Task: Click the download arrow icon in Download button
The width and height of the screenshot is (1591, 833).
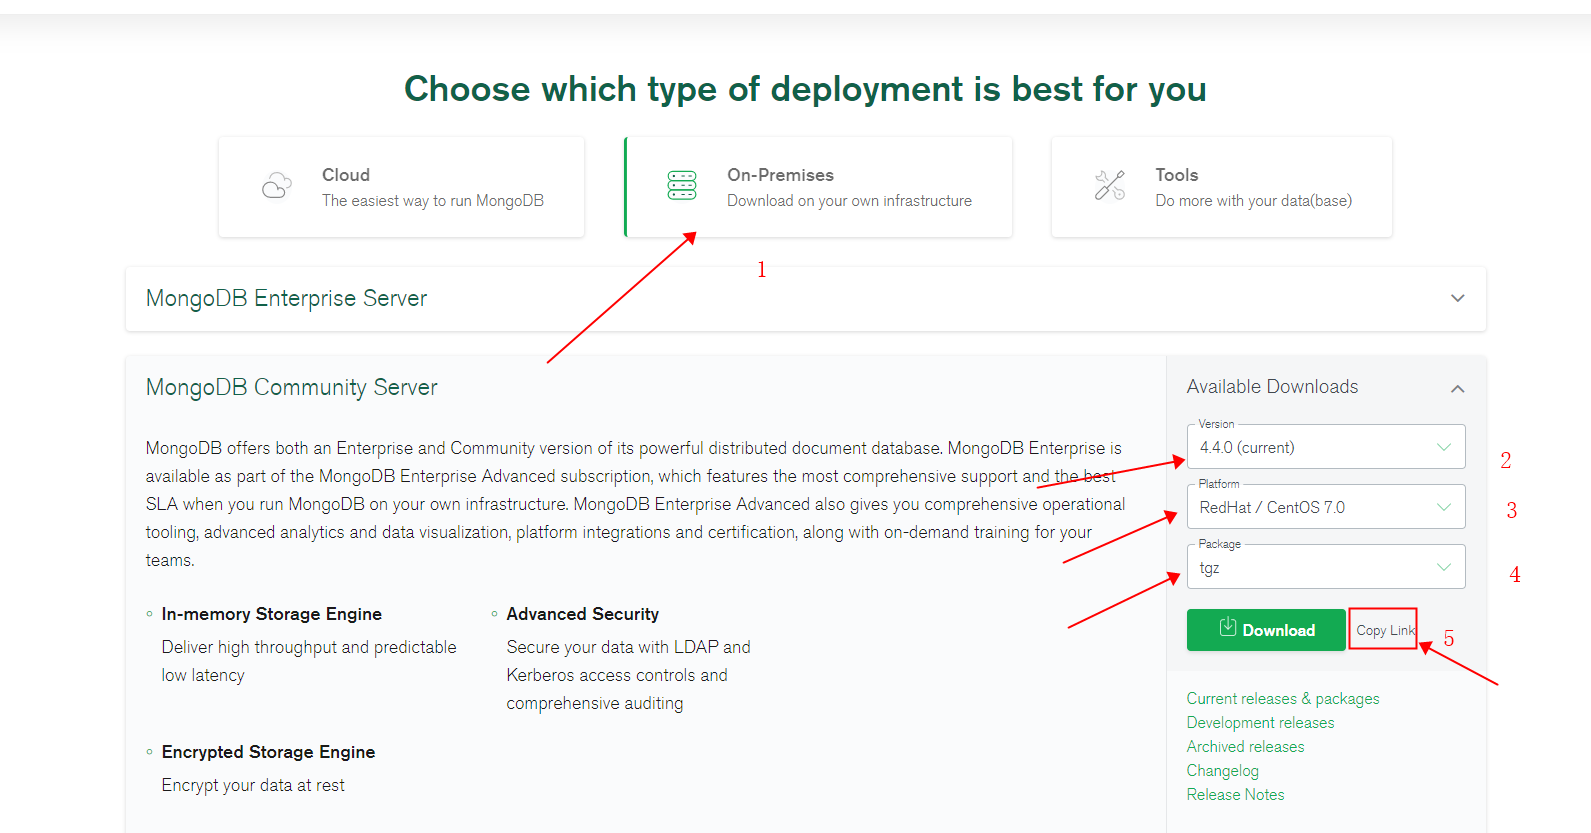Action: 1228,627
